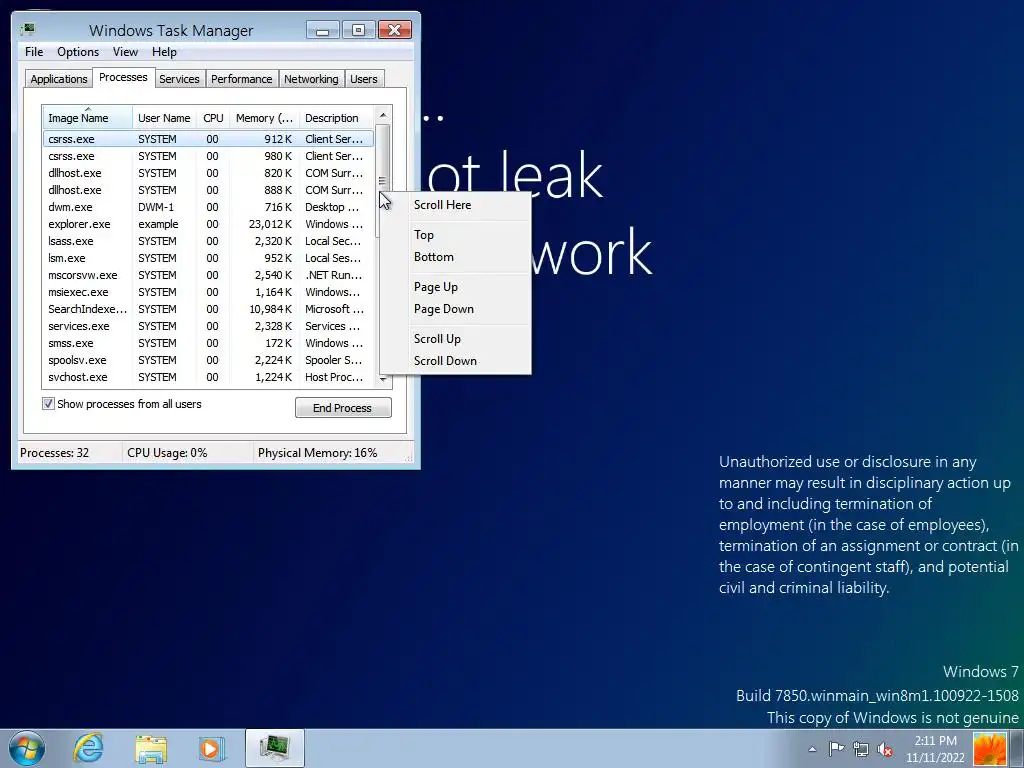
Task: Click the process list scrollbar thumb
Action: click(383, 181)
